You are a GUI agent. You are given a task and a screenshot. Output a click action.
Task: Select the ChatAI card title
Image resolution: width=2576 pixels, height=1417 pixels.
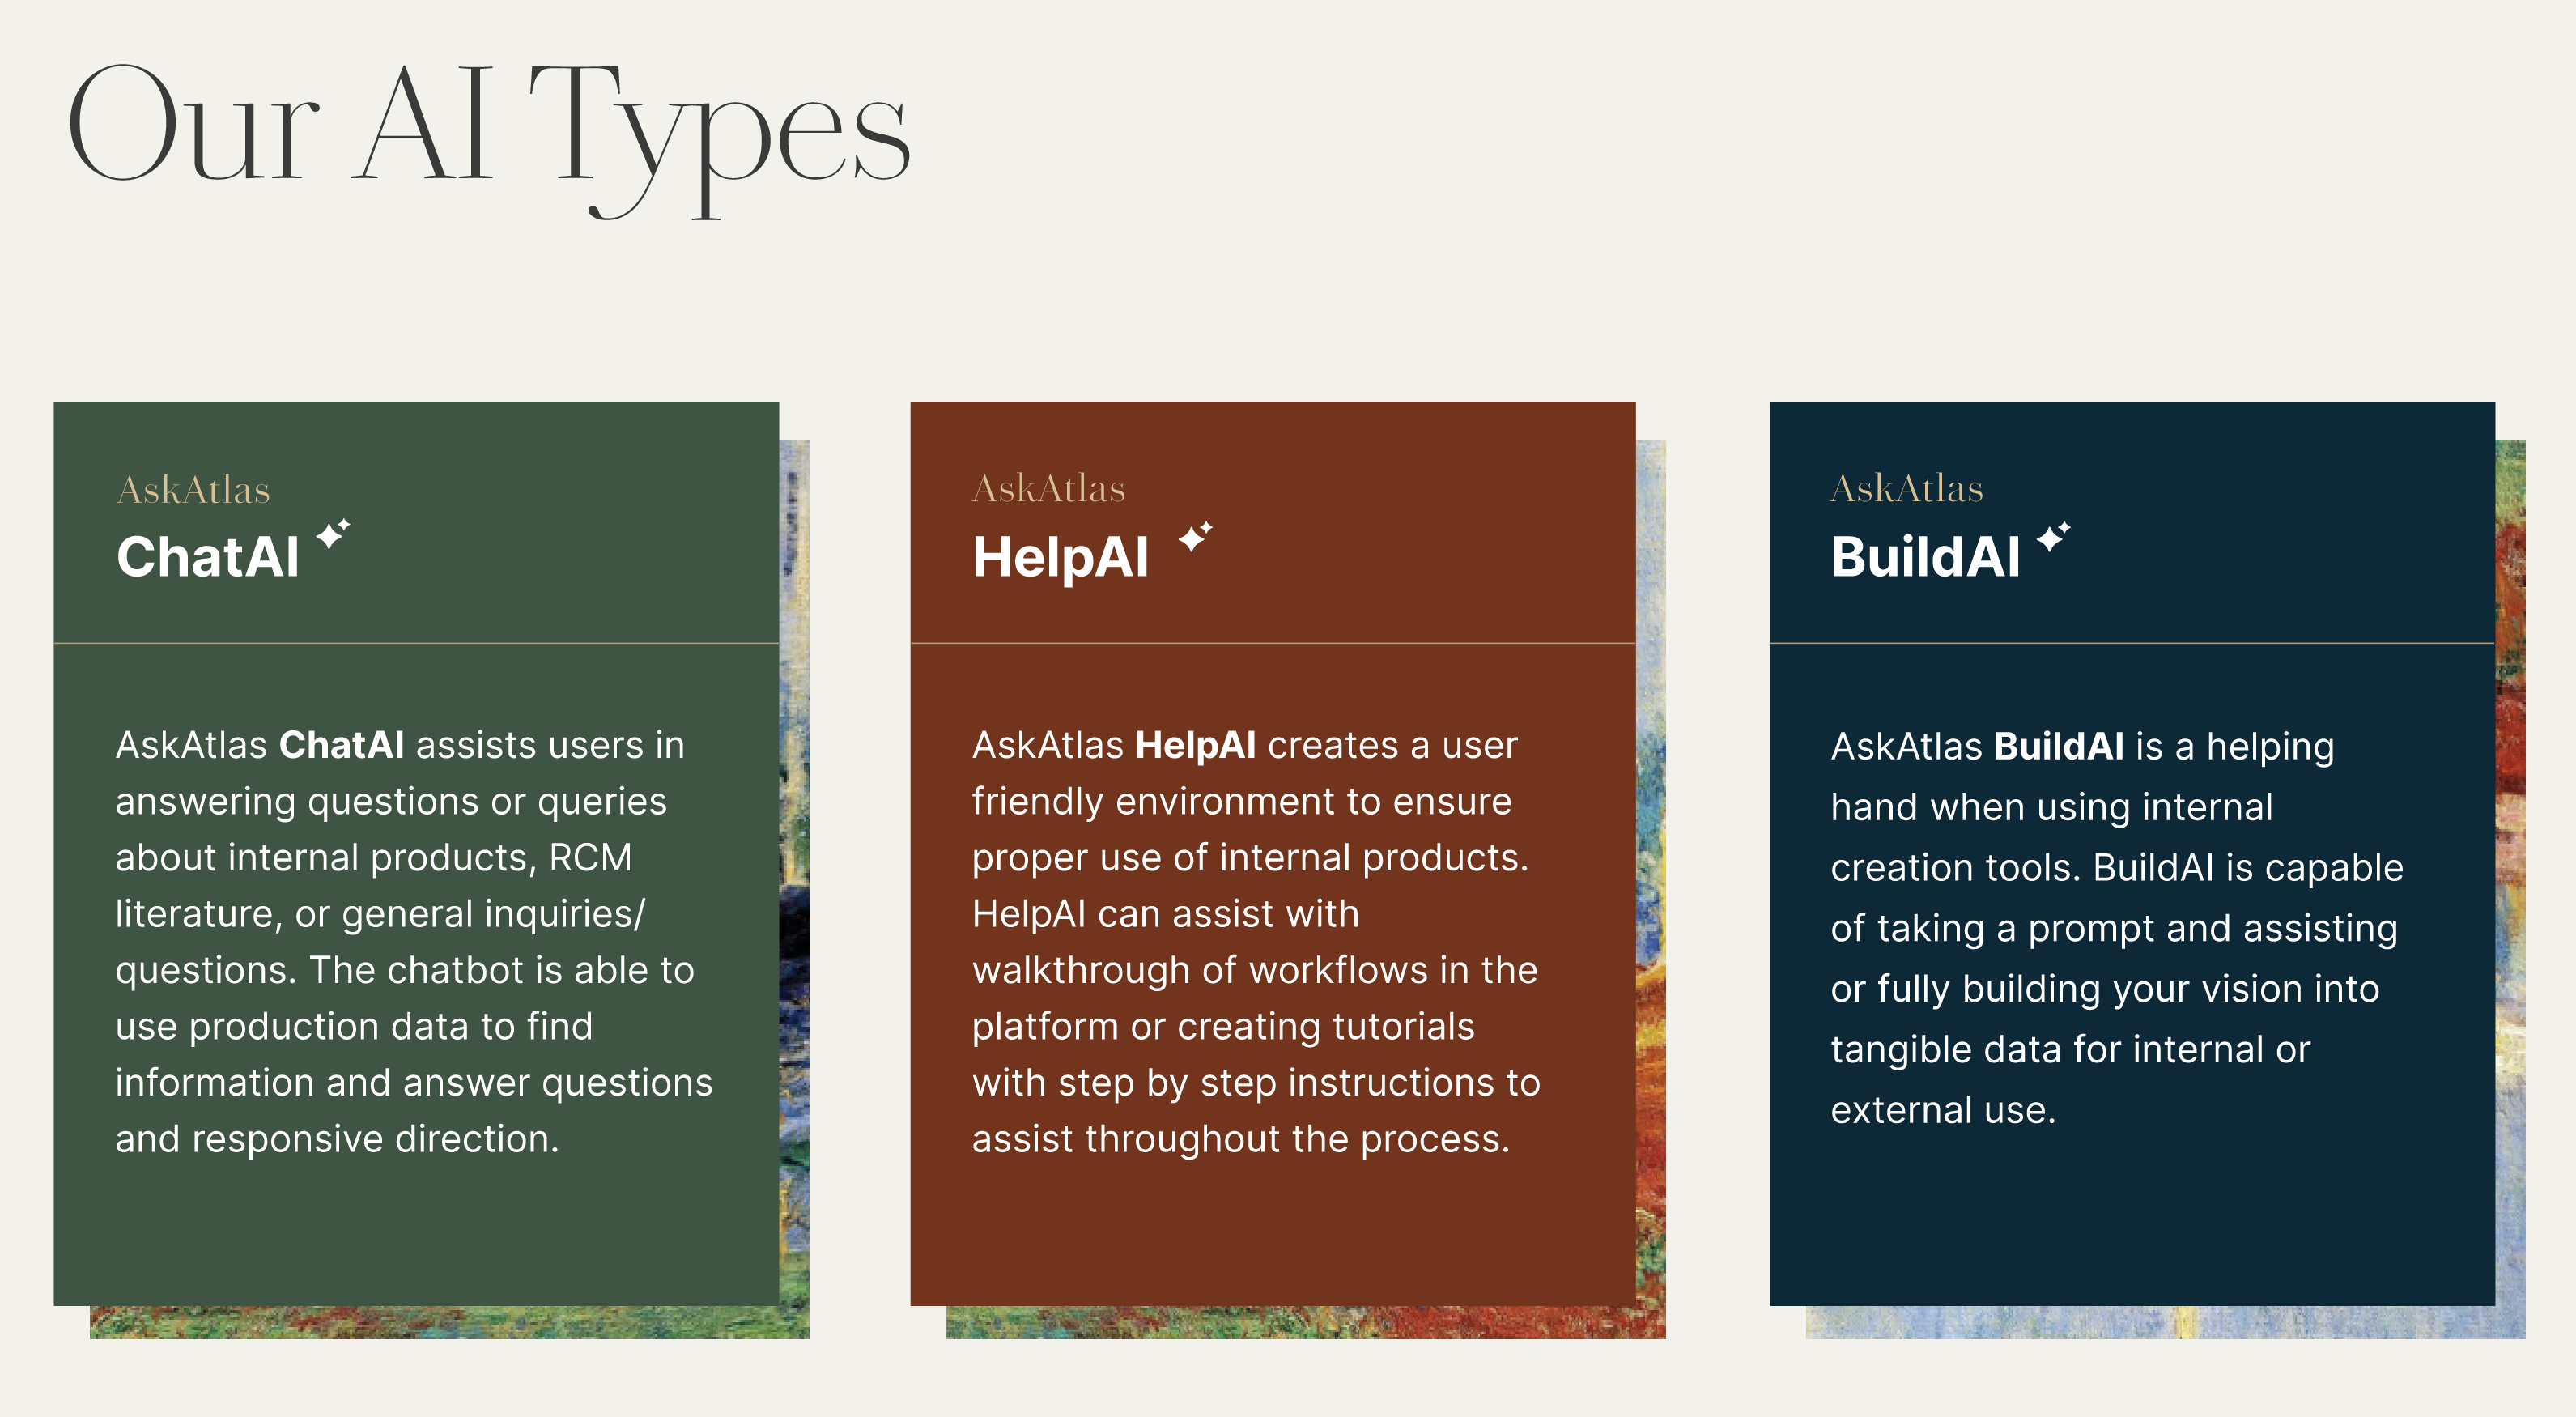[x=208, y=557]
